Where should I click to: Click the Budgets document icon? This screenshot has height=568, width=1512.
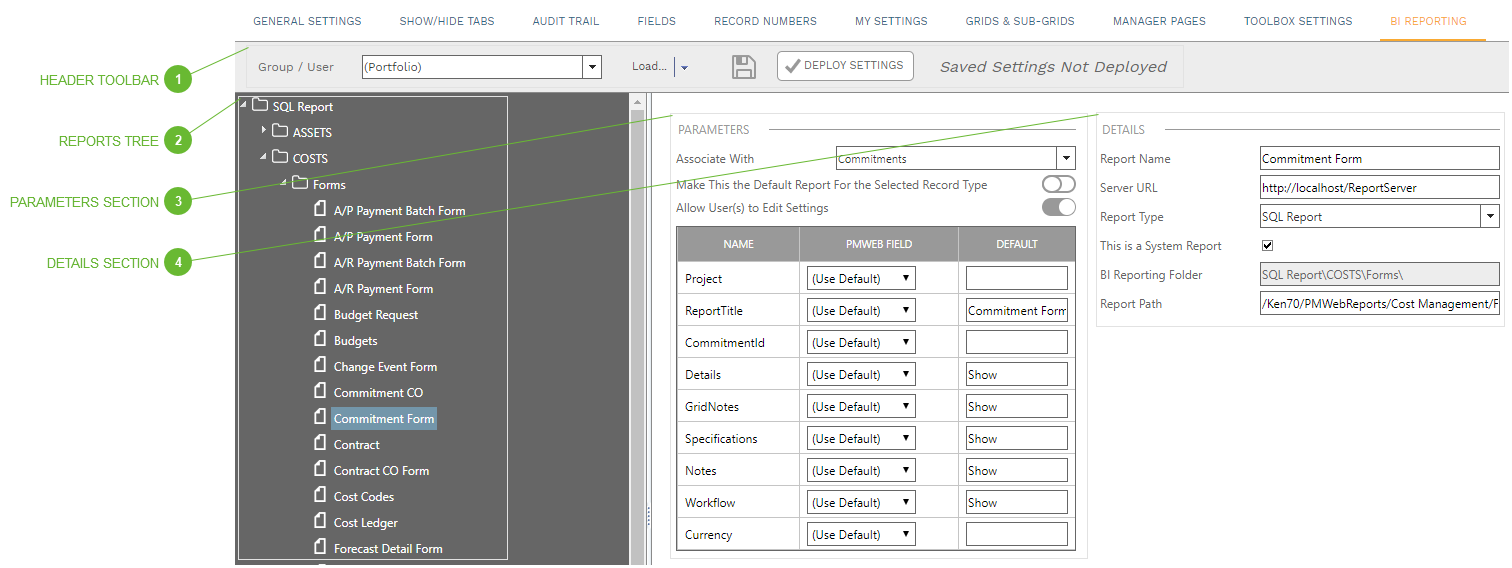click(x=321, y=339)
